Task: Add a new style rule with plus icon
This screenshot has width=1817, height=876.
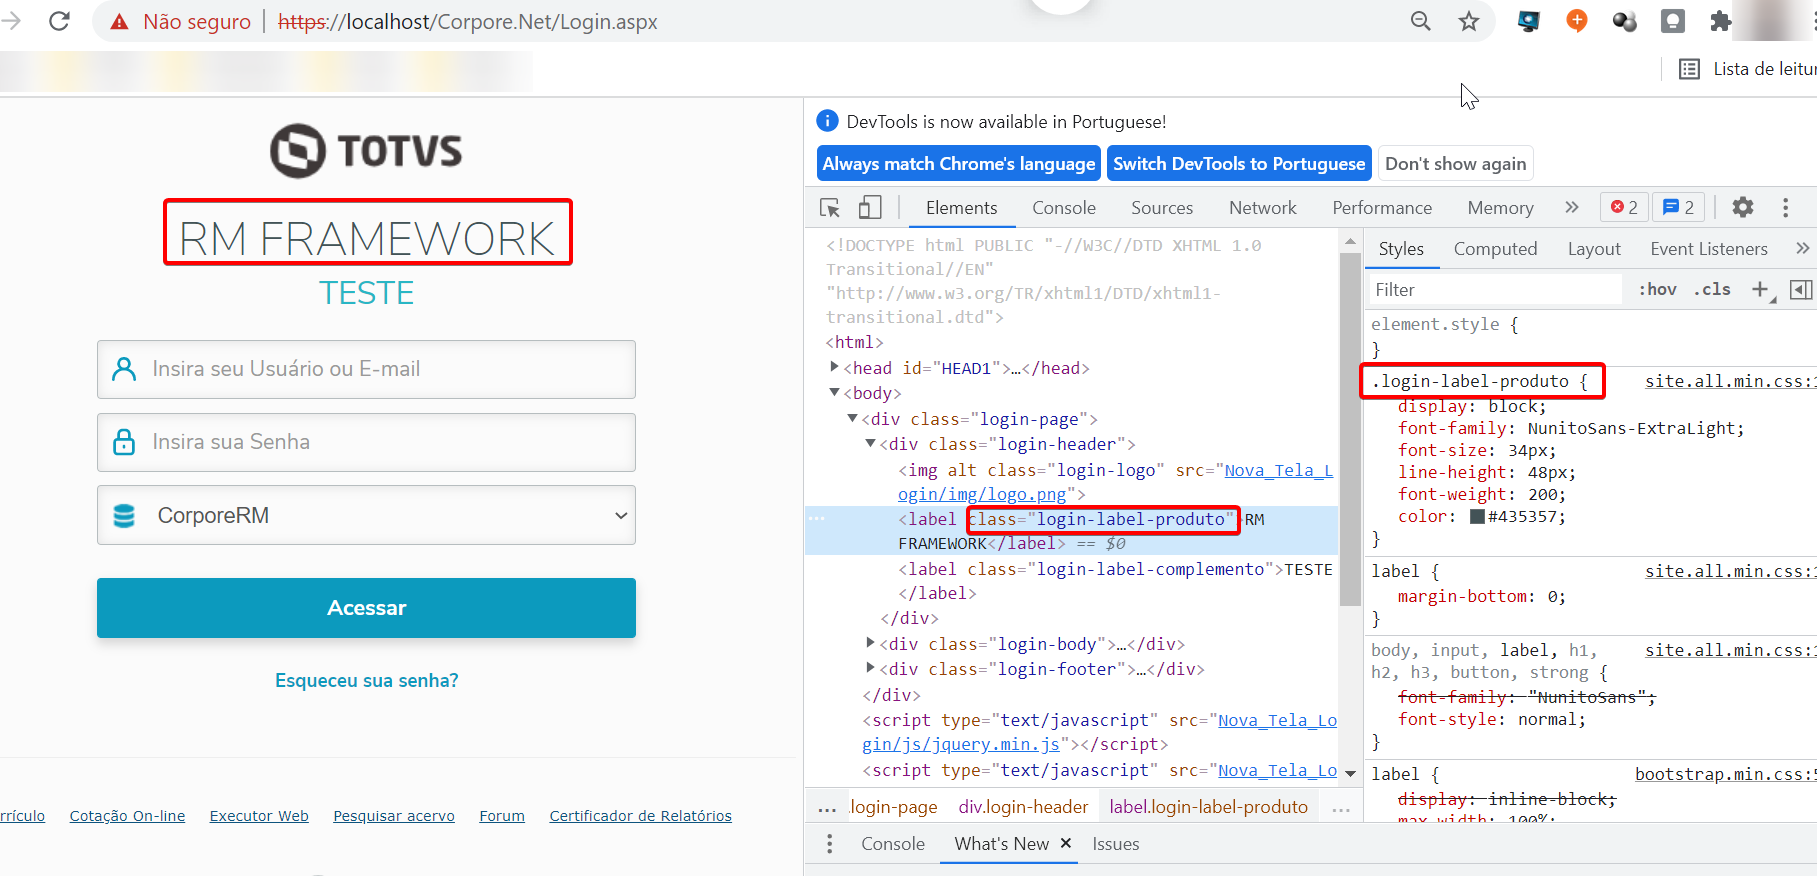Action: click(x=1760, y=289)
